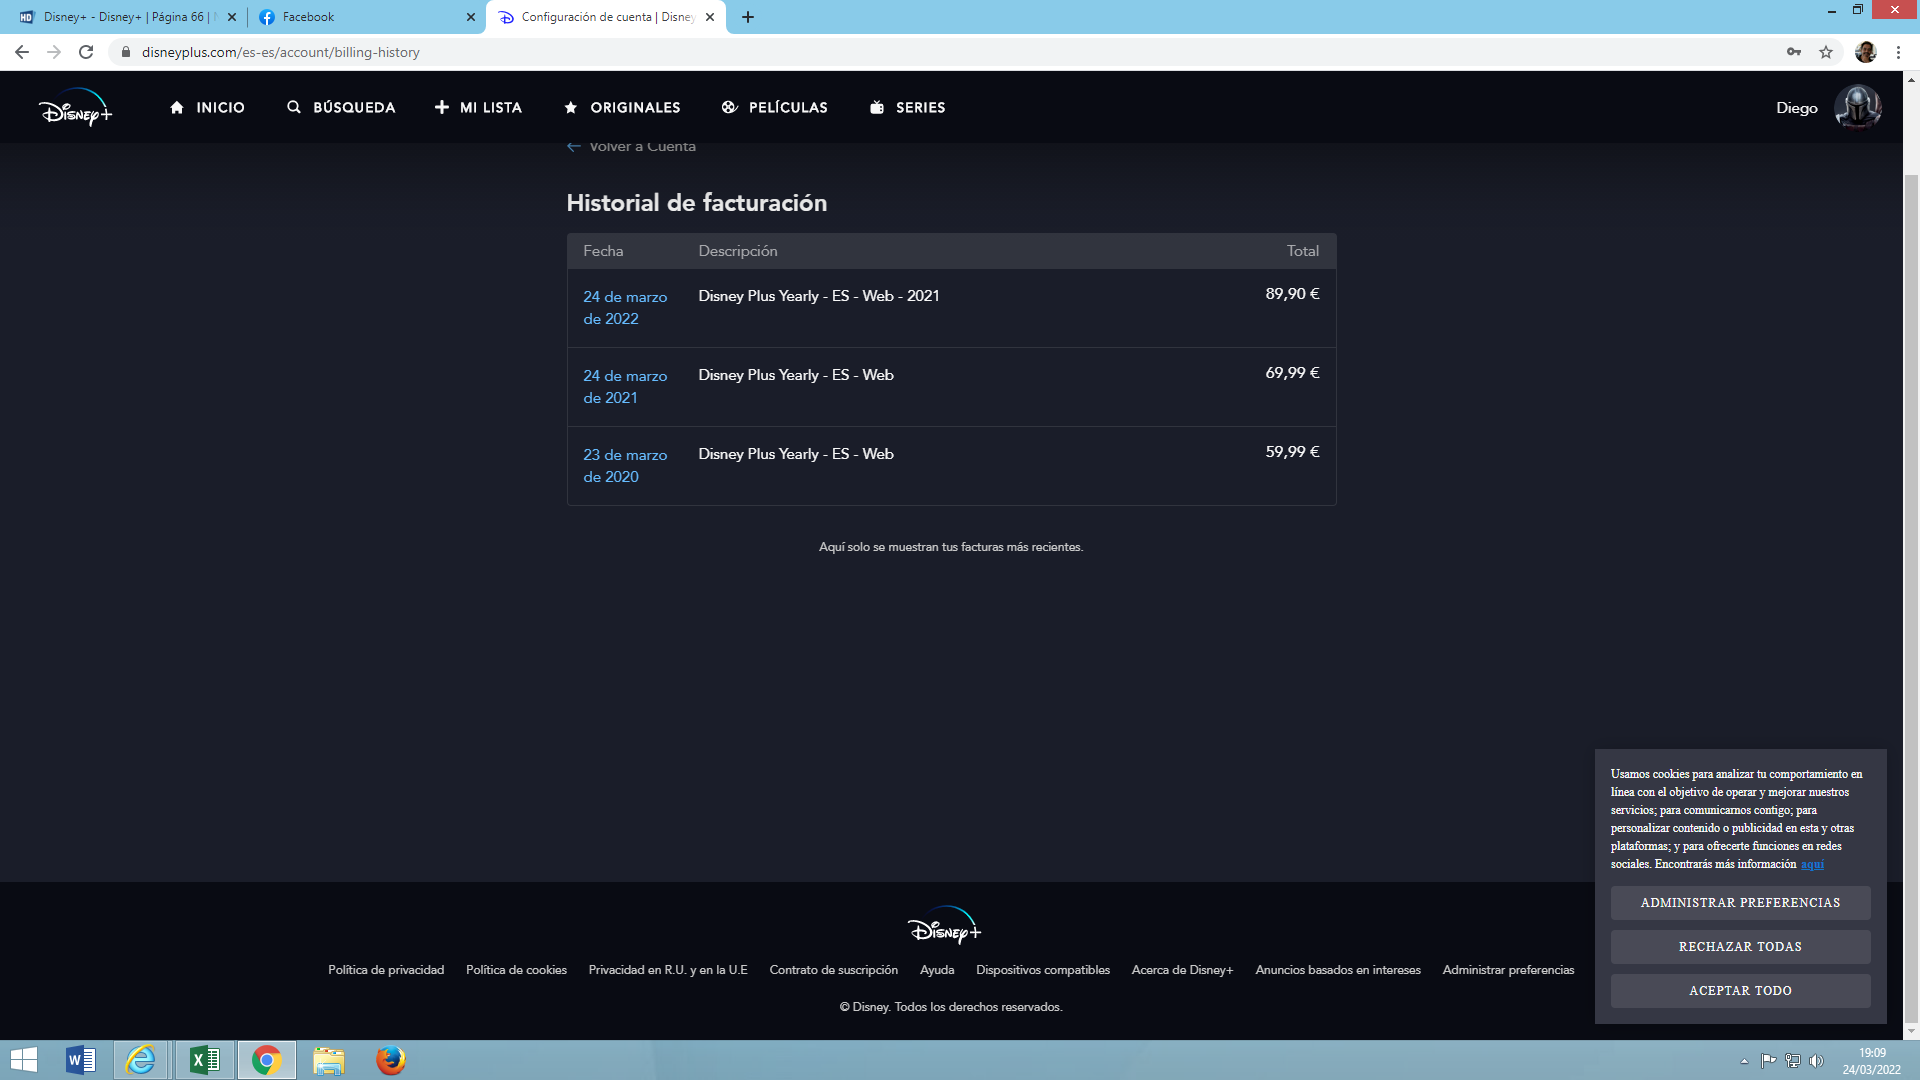Open Política de cookies footer link
The width and height of the screenshot is (1920, 1080).
[x=516, y=970]
